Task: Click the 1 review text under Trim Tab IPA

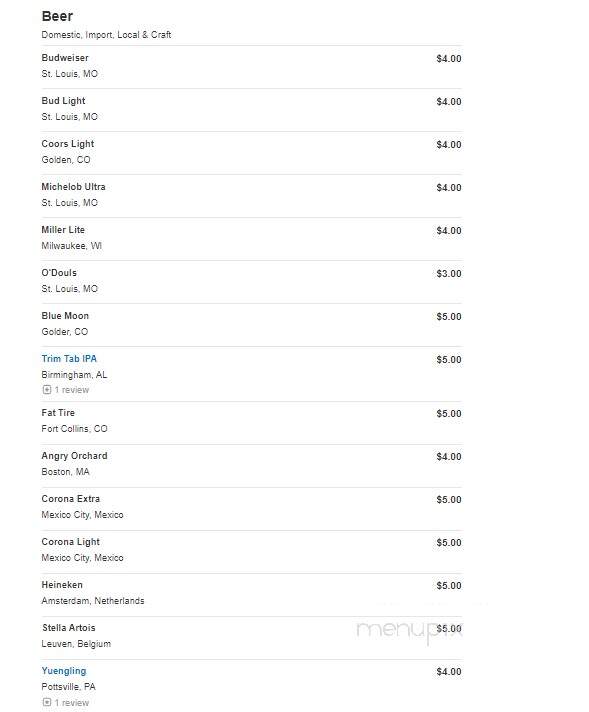Action: coord(72,390)
